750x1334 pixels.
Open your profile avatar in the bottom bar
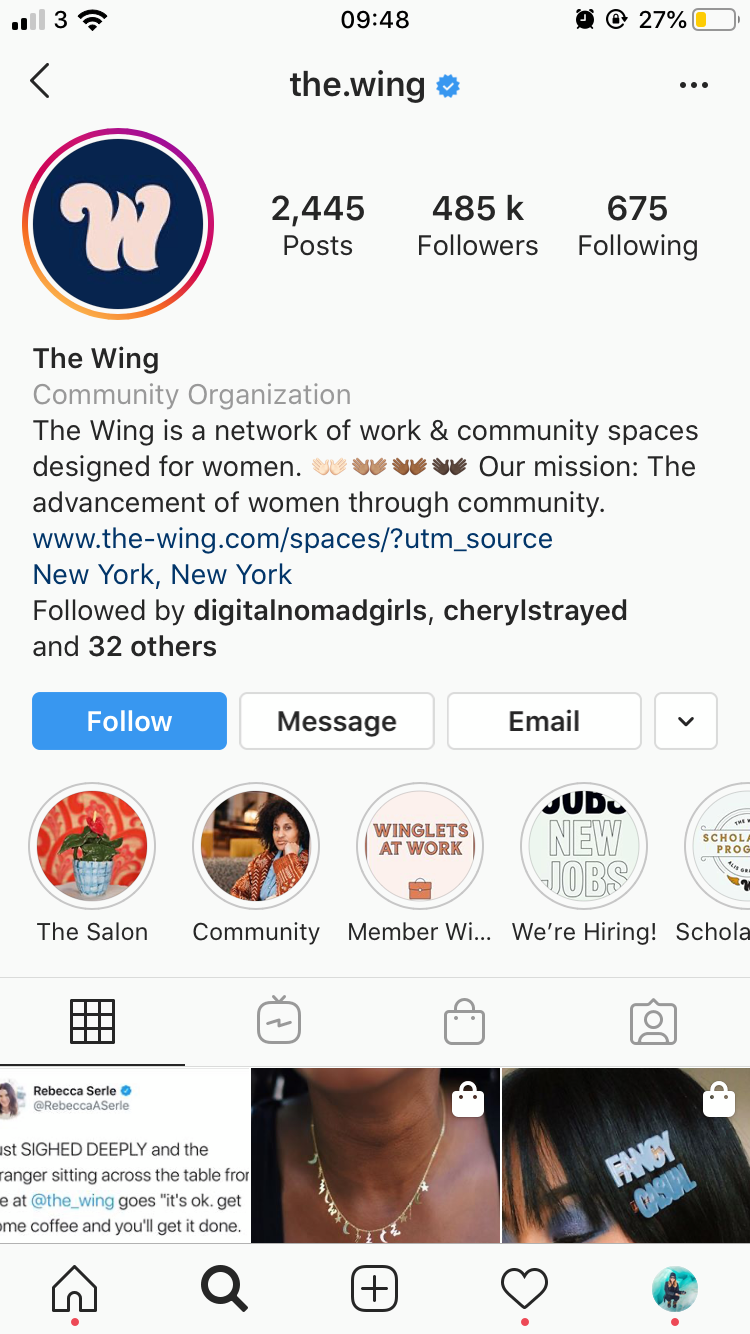pyautogui.click(x=674, y=1288)
